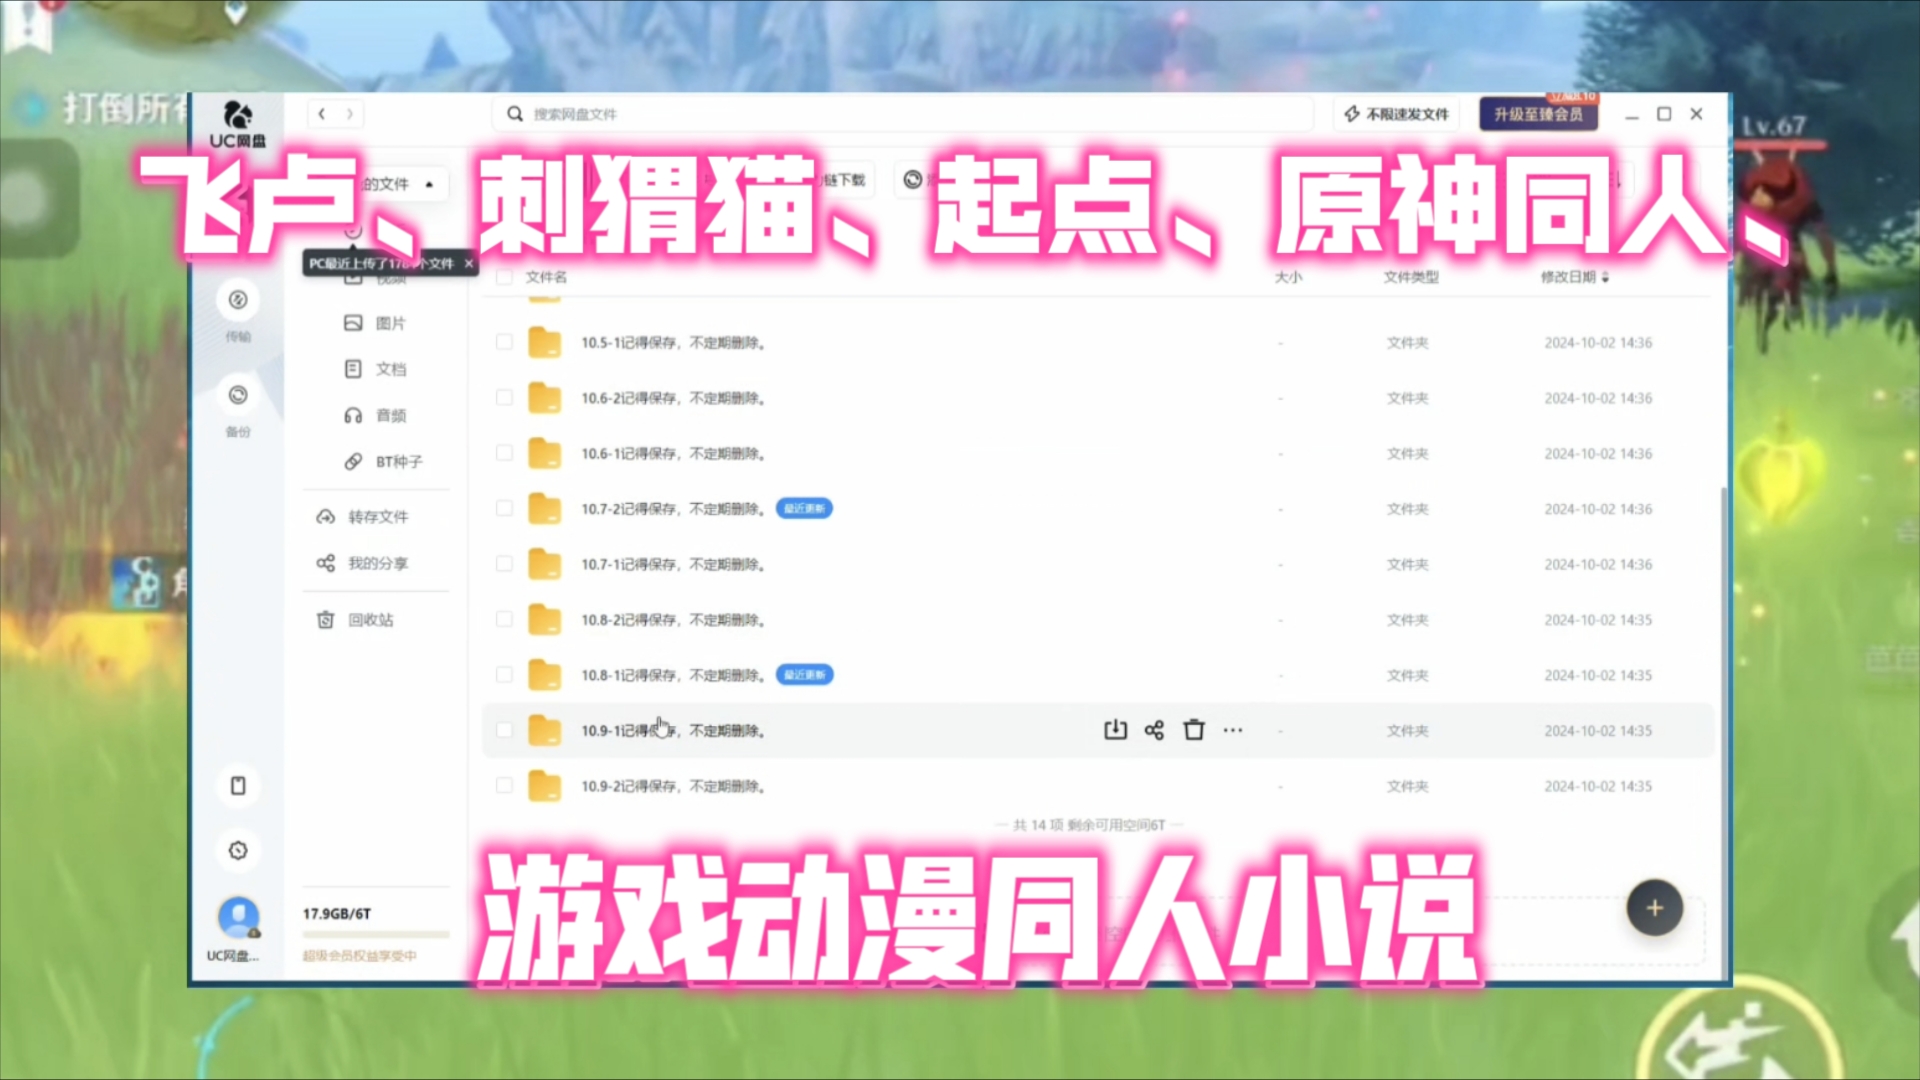
Task: Select 图片 category in sidebar
Action: tap(376, 323)
